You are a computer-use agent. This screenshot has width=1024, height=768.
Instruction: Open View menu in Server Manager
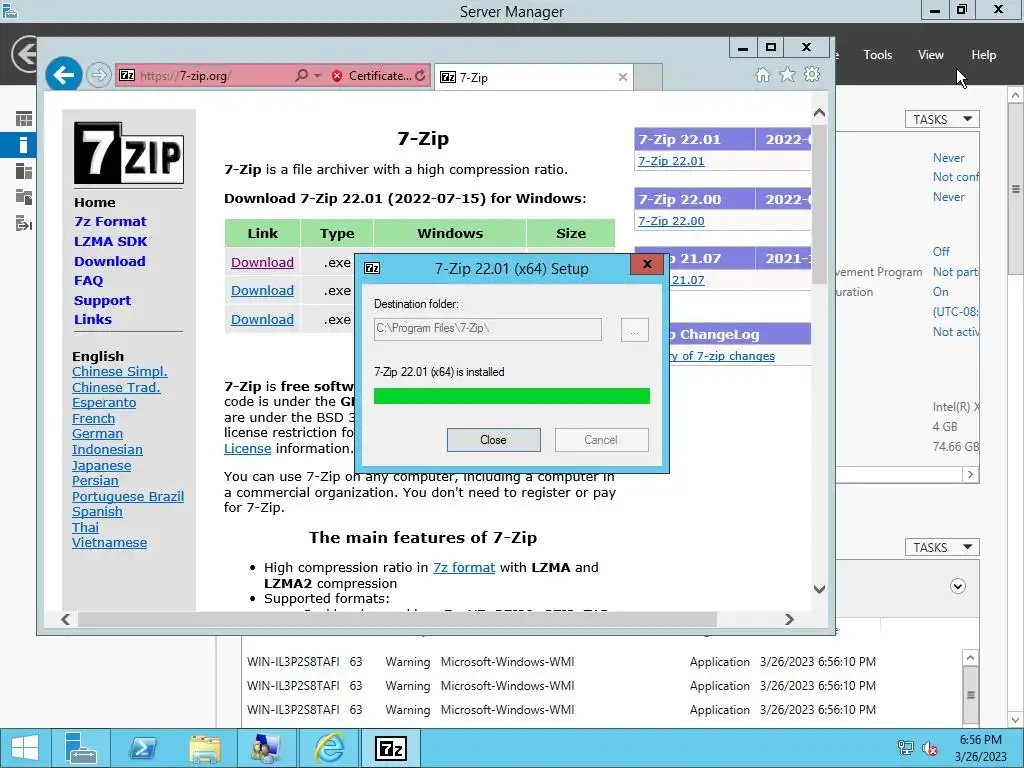[x=931, y=55]
